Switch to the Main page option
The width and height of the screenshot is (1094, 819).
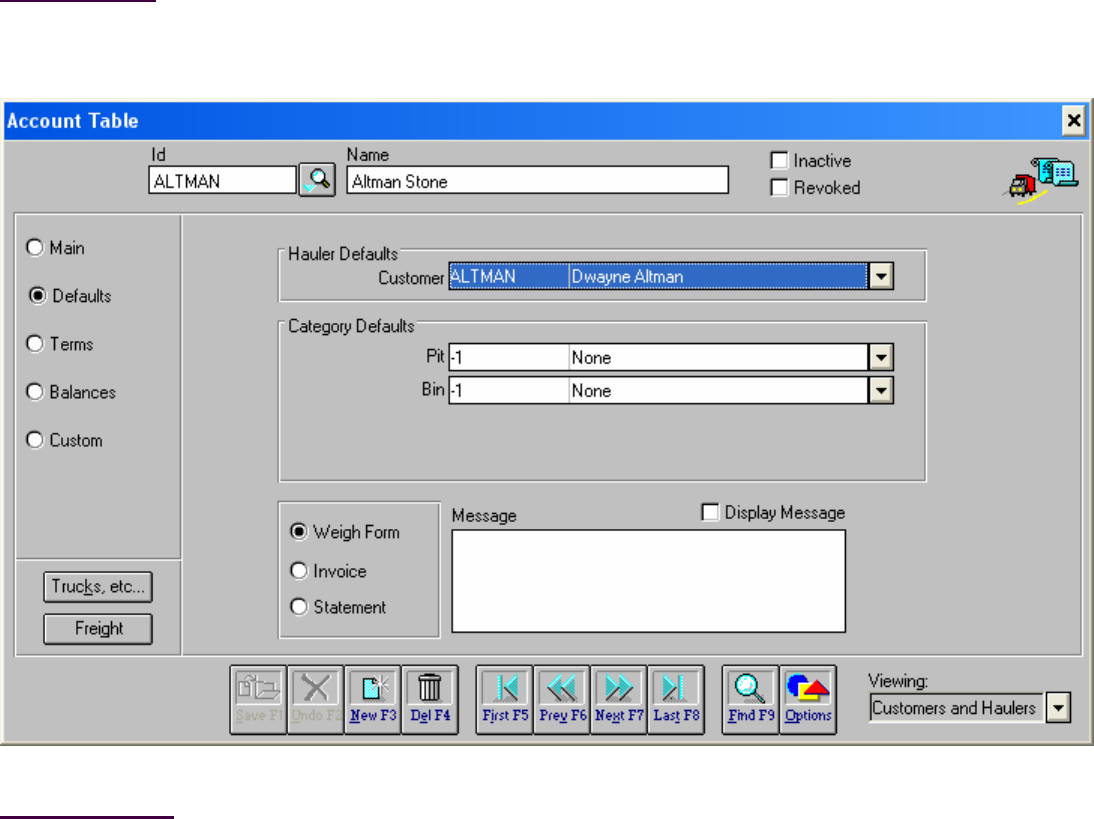35,247
